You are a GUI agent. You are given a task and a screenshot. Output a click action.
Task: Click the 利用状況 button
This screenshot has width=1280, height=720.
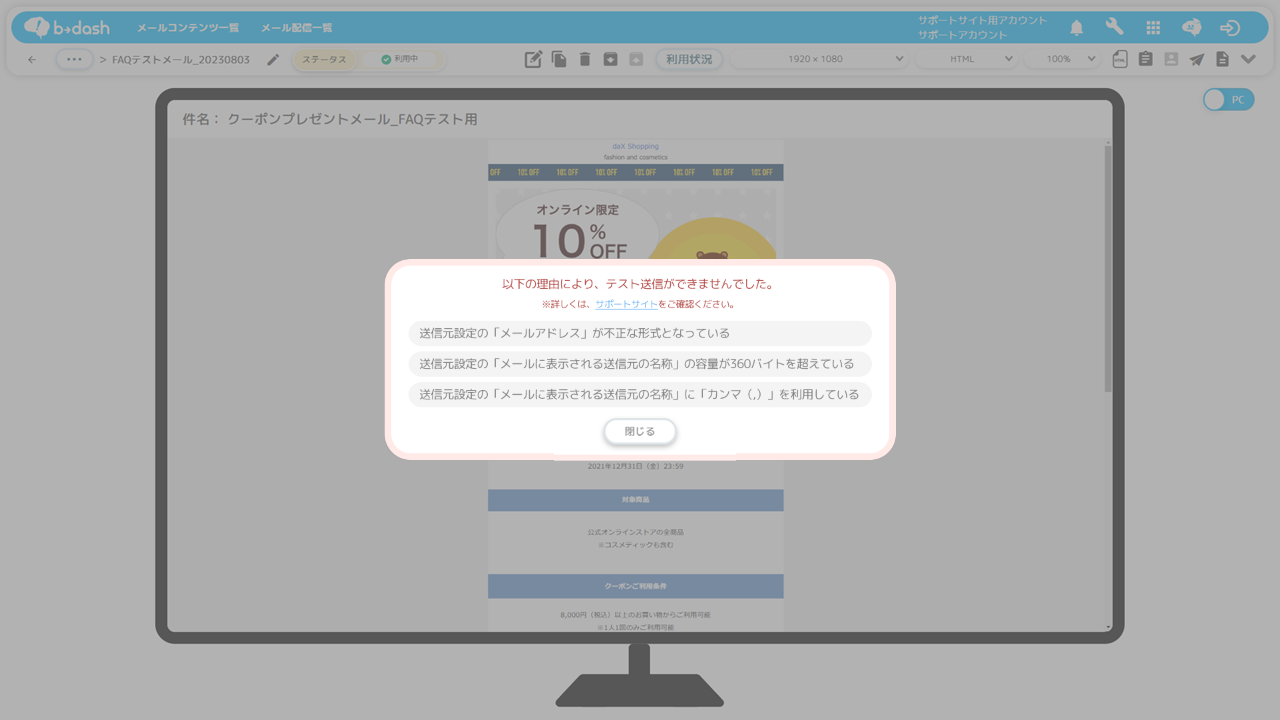coord(689,59)
